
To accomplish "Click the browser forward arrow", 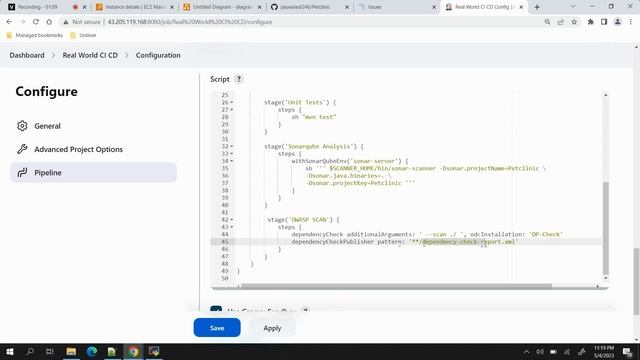I will pos(22,22).
